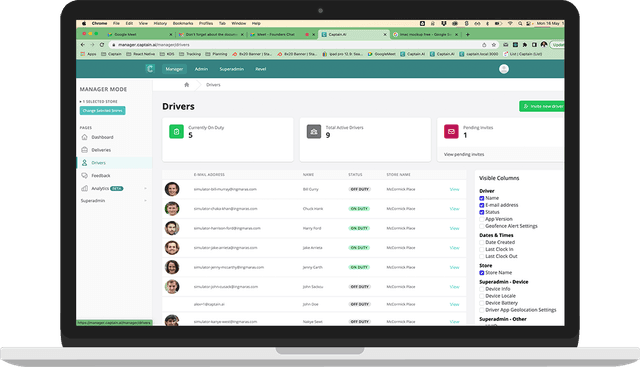Click Bill Curry's driver photo thumbnail

click(172, 189)
